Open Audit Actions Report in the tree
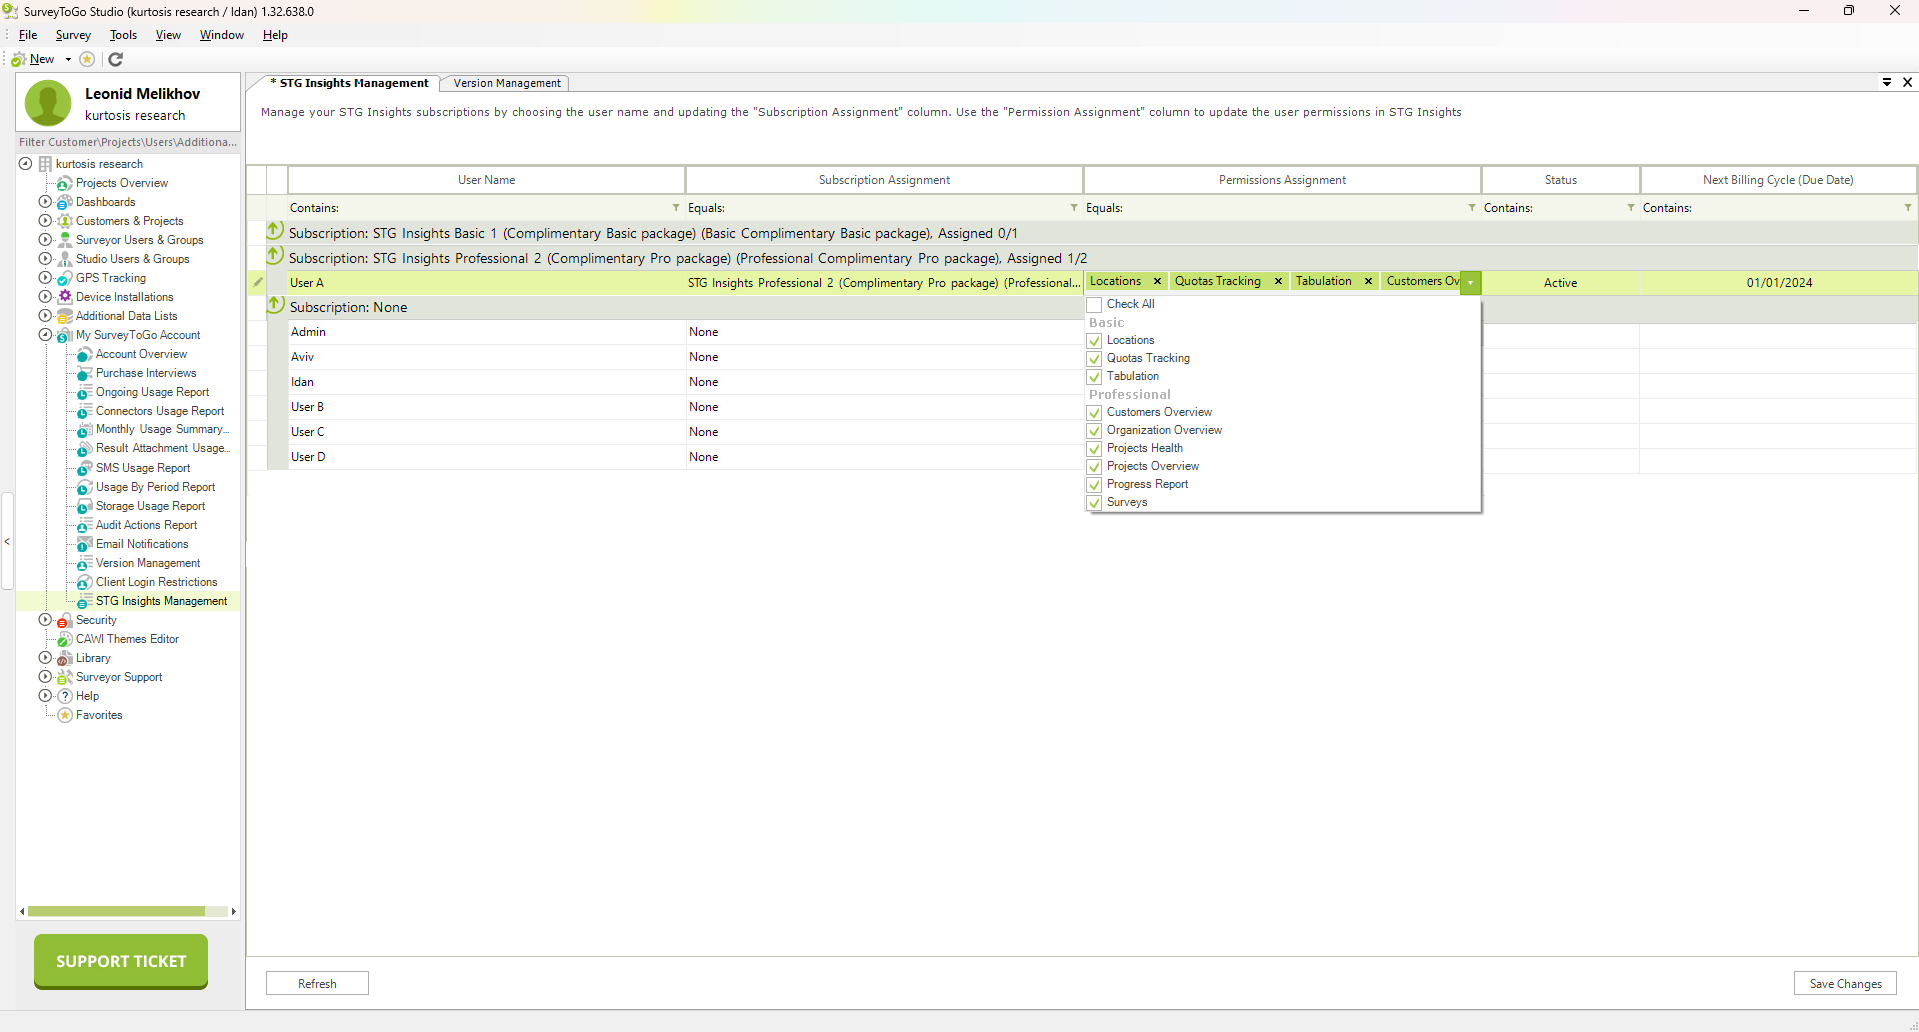The height and width of the screenshot is (1032, 1919). pos(146,525)
